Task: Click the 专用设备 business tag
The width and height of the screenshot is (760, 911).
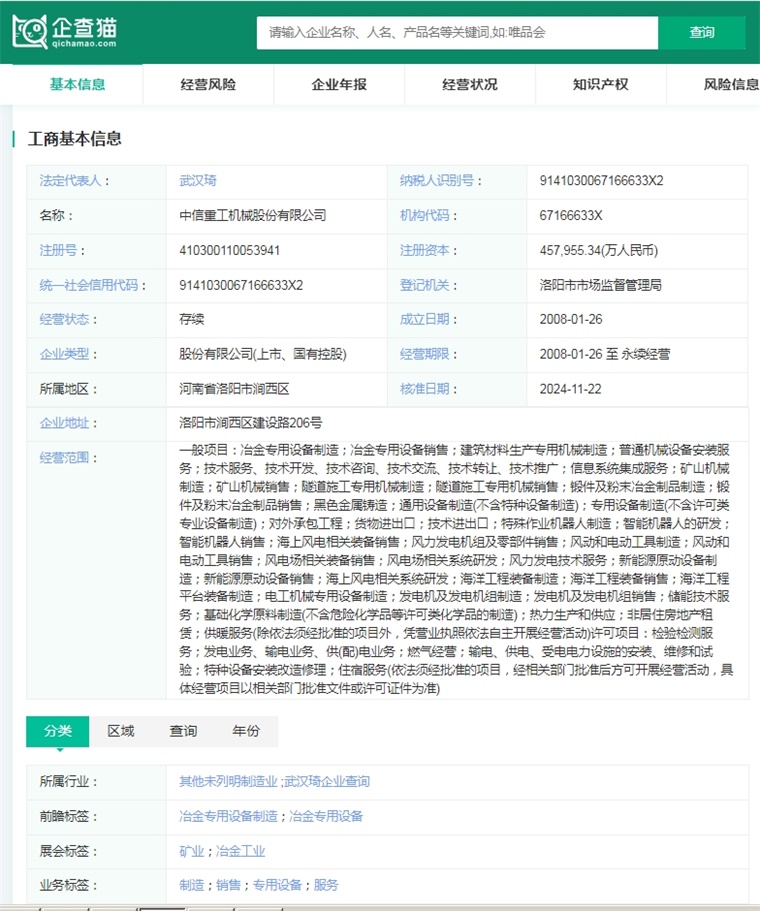Action: point(277,885)
